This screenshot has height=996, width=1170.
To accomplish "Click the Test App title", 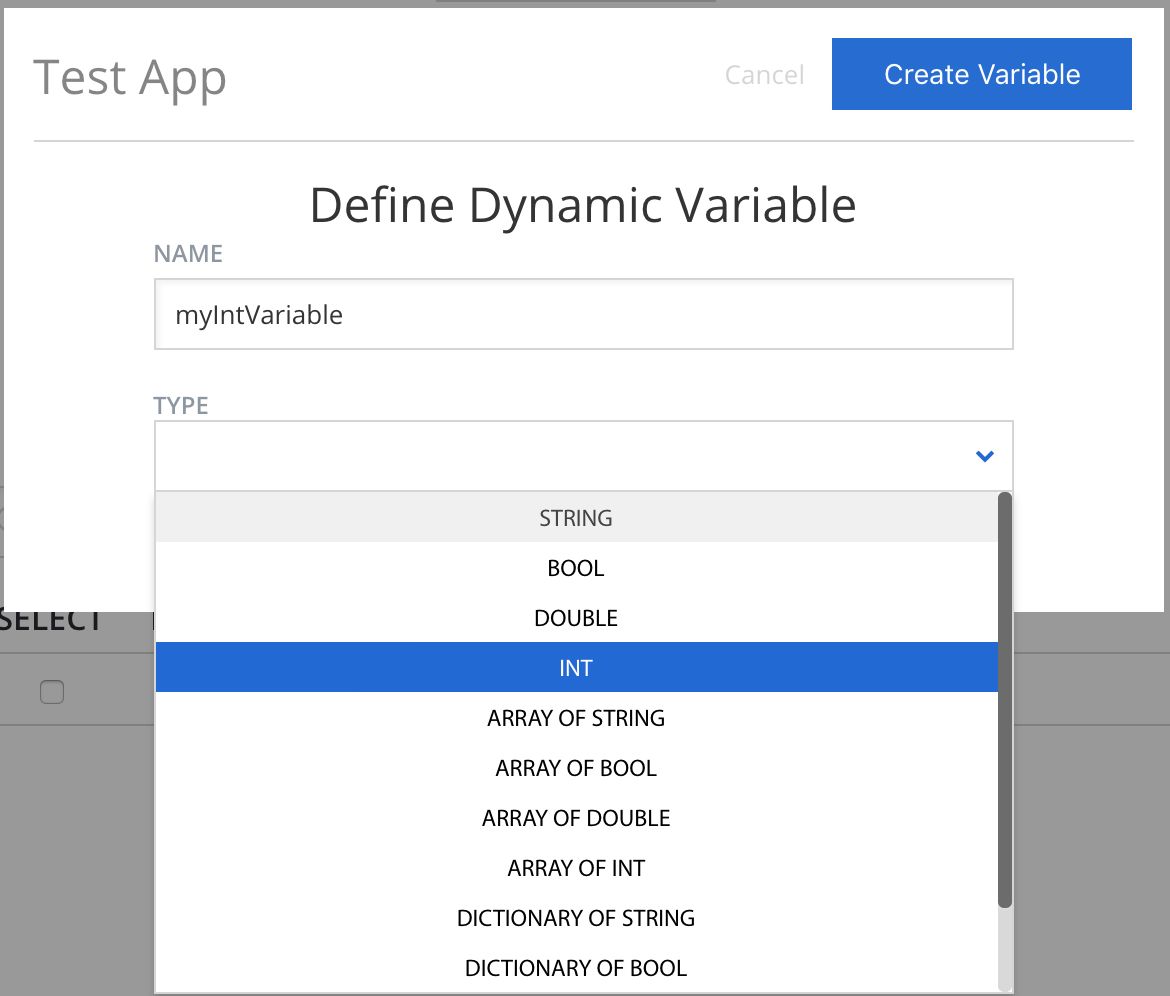I will coord(130,78).
